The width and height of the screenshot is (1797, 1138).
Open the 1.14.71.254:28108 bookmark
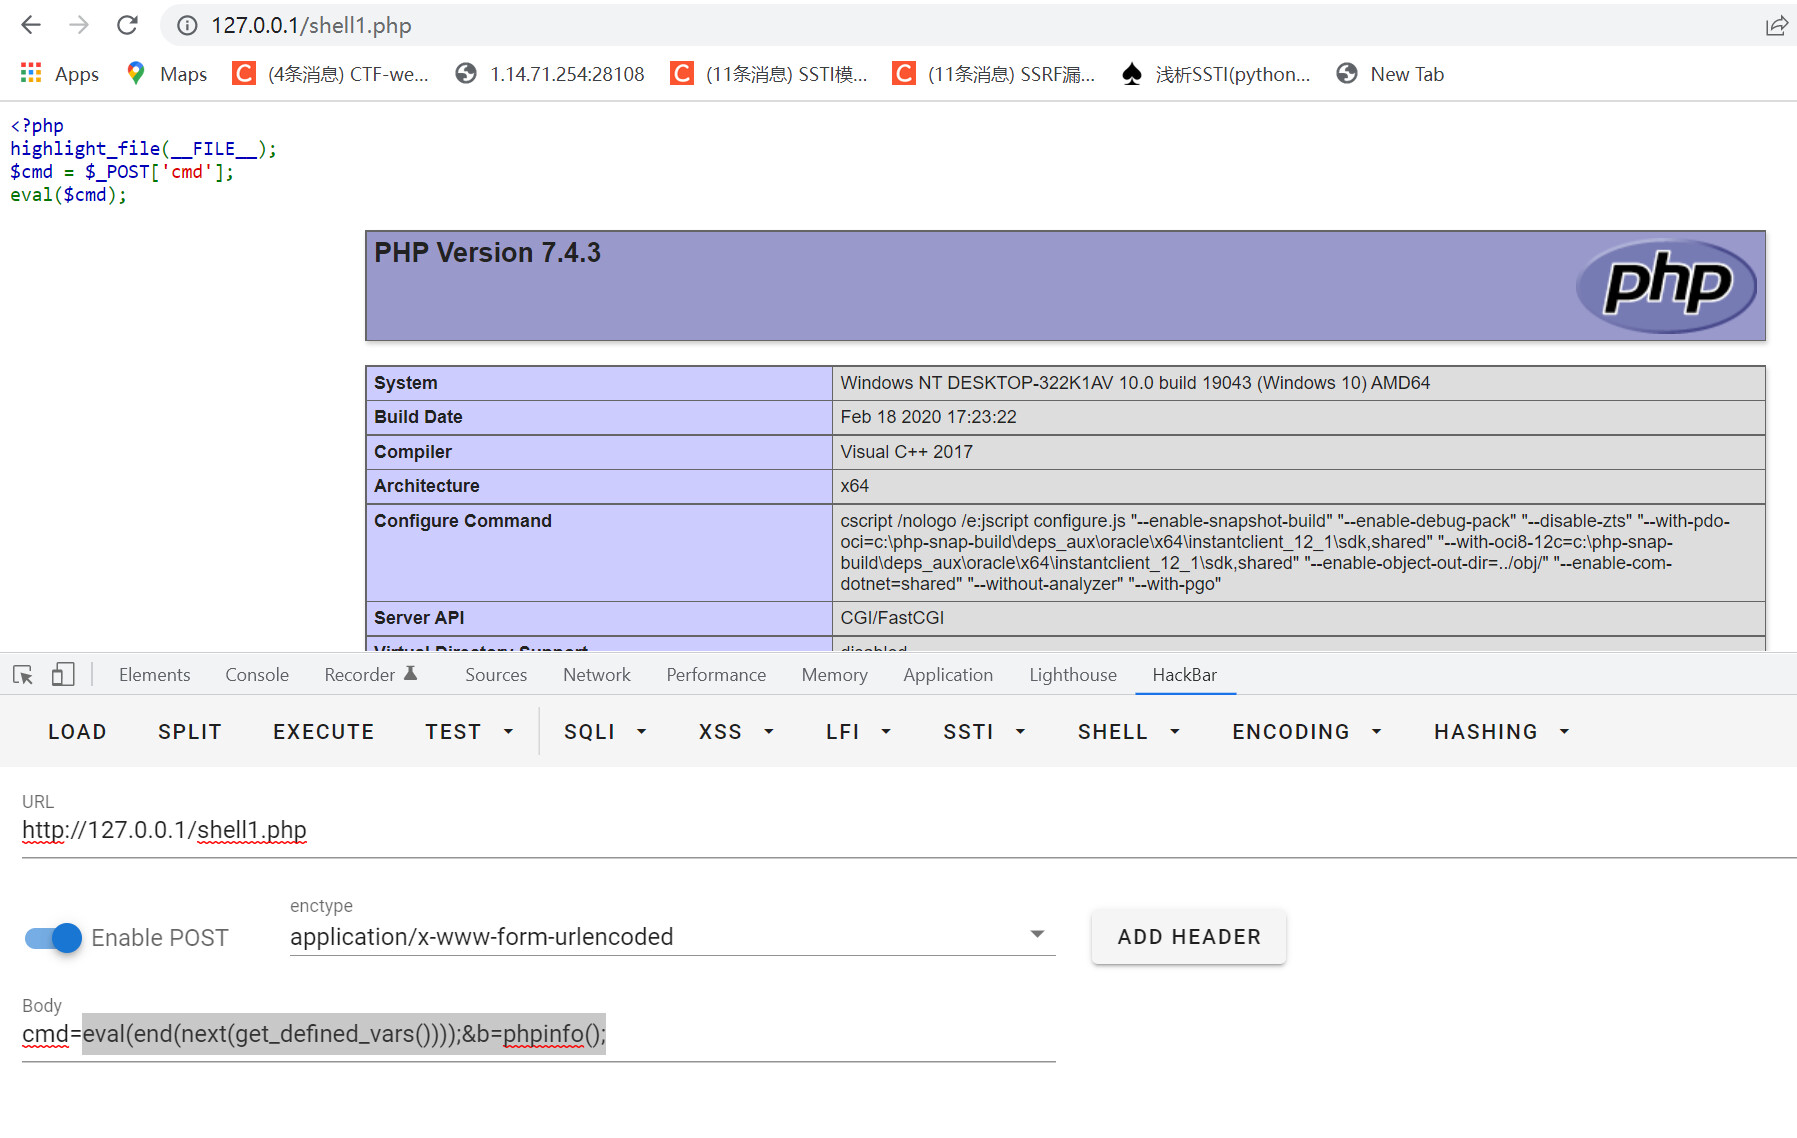[549, 74]
